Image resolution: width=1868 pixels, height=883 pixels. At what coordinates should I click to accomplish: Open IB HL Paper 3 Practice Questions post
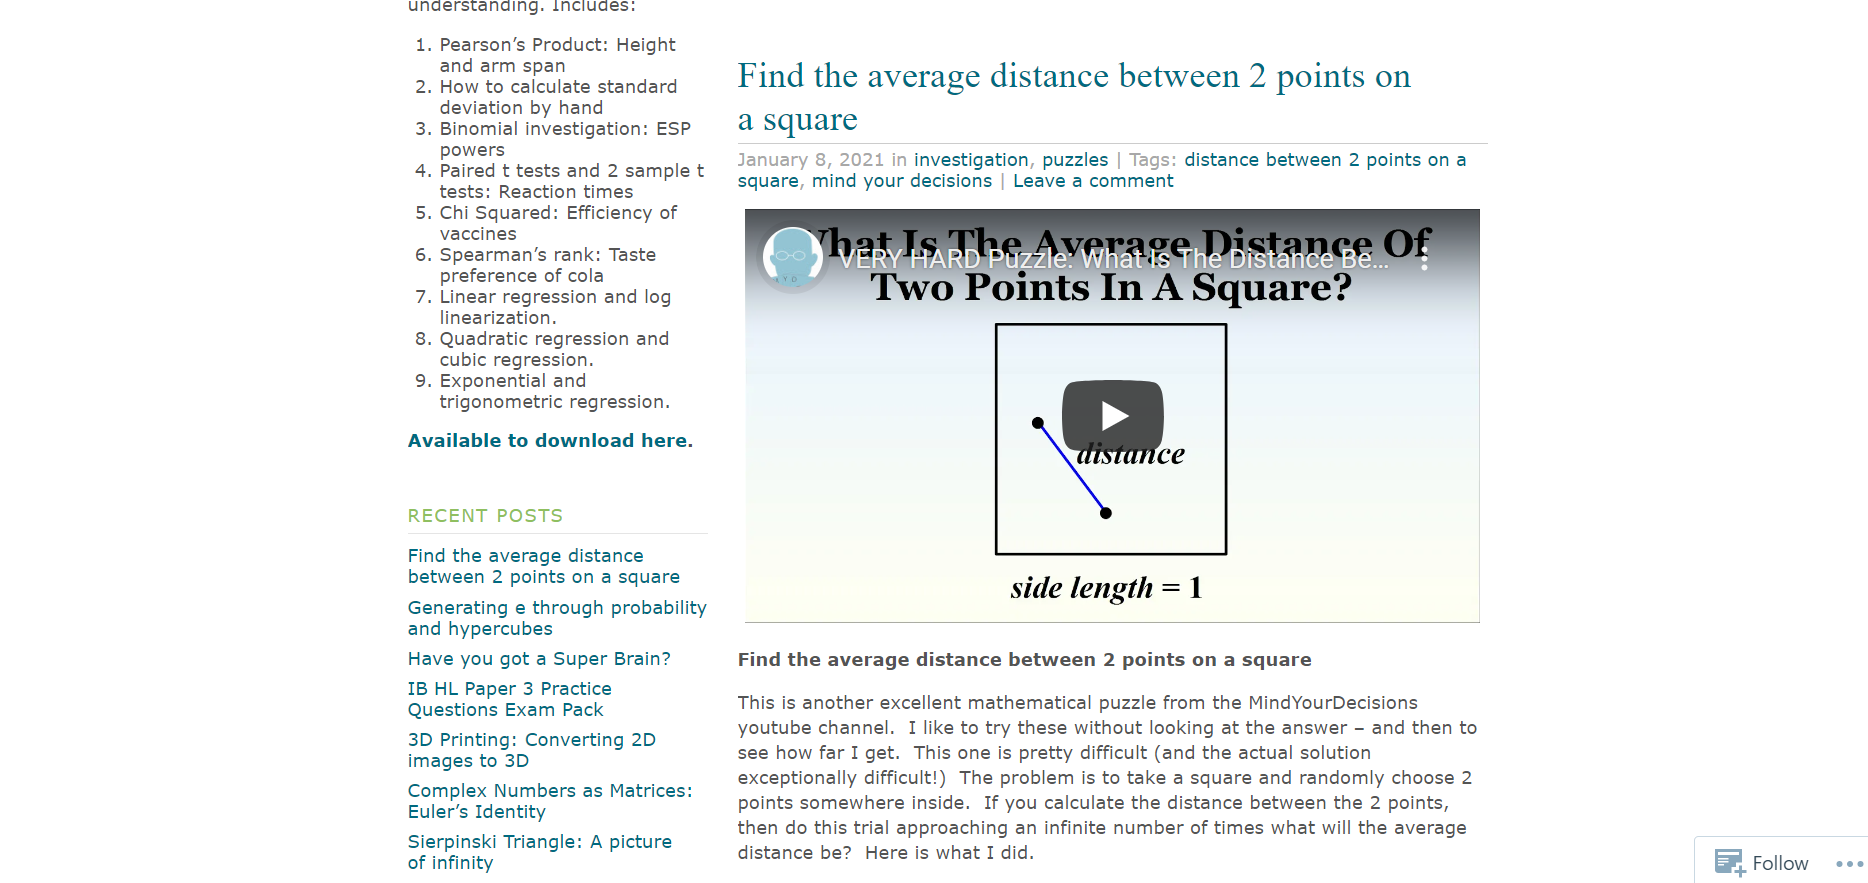tap(510, 699)
